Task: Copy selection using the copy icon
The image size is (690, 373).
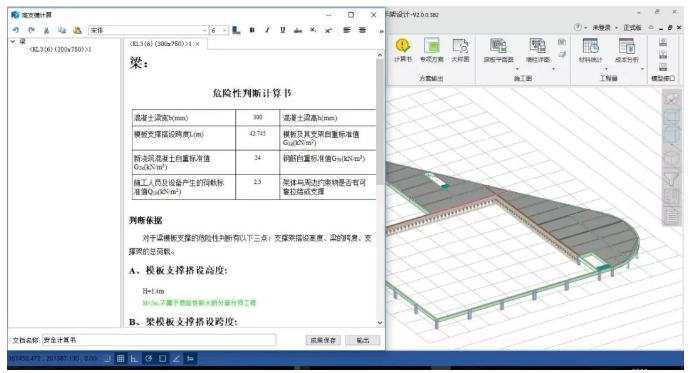Action: click(x=62, y=30)
